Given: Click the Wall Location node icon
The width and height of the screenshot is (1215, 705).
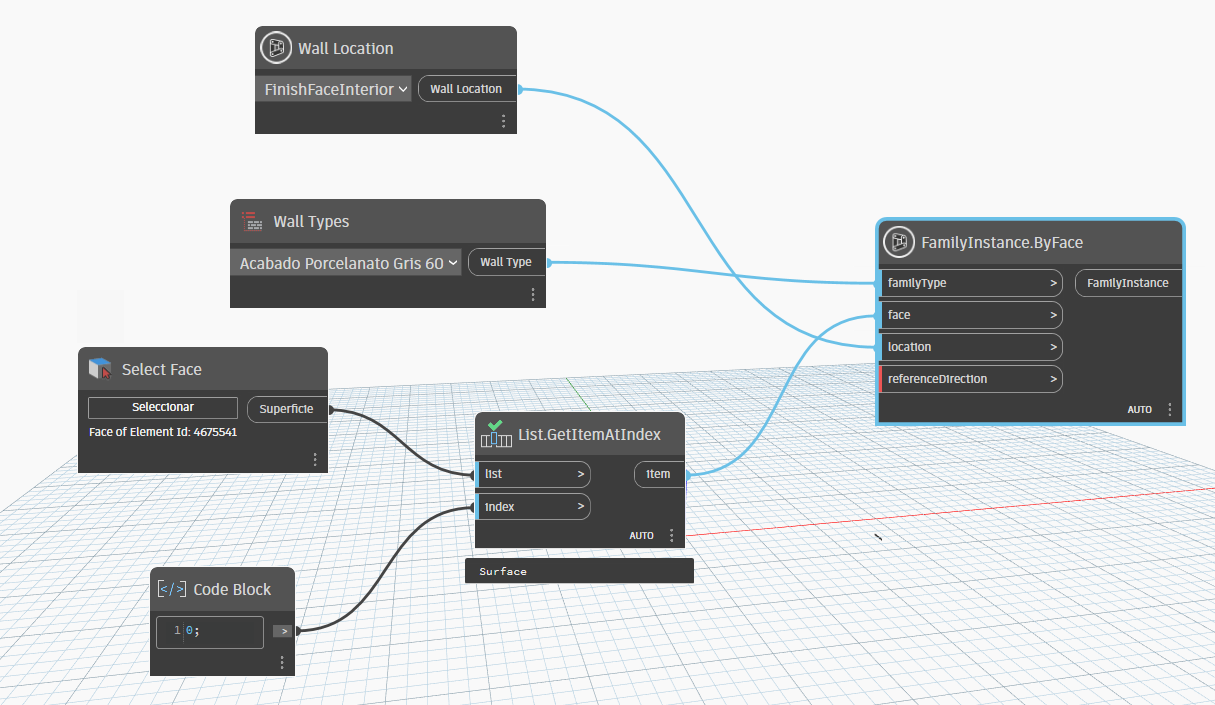Looking at the screenshot, I should pos(276,48).
